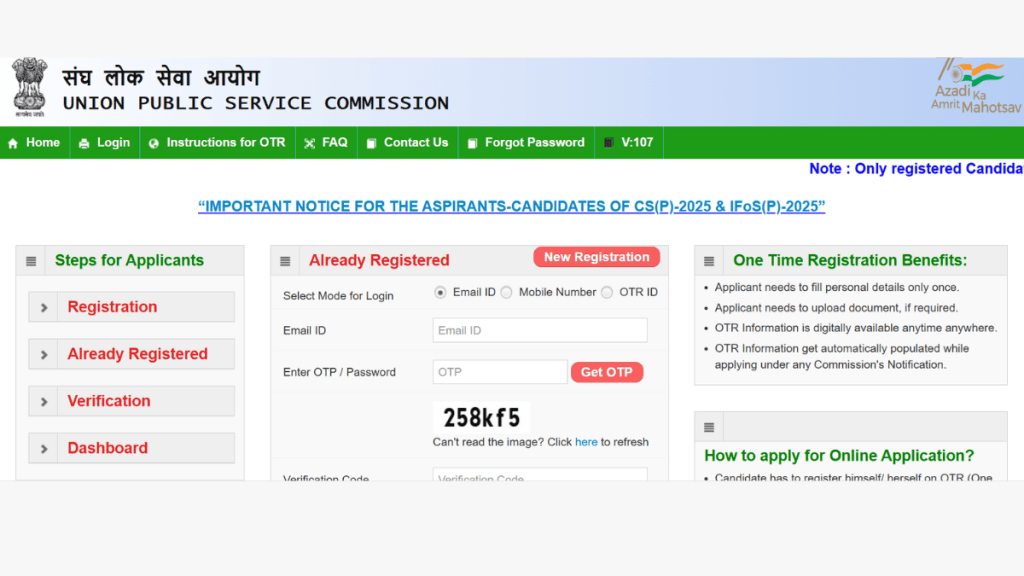Click the hamburger icon beside Steps for Applicants
Viewport: 1024px width, 576px height.
pos(31,261)
